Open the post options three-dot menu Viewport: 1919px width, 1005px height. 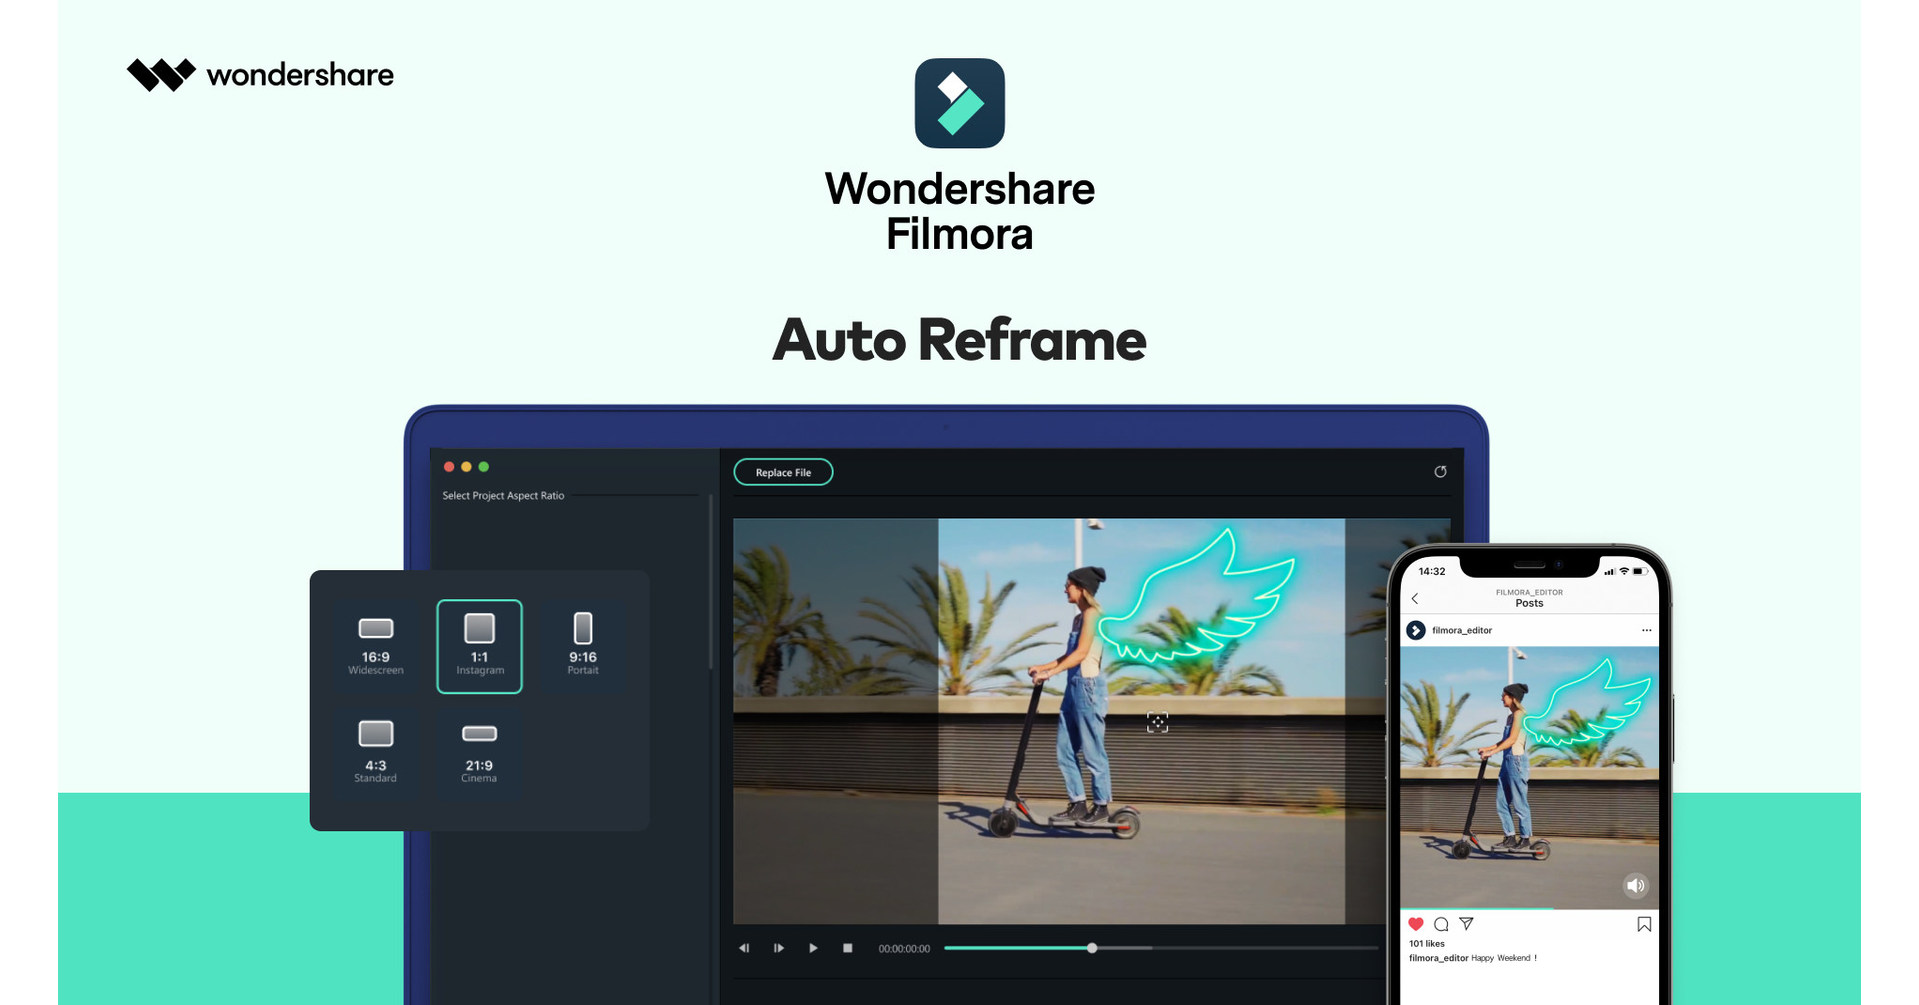(x=1646, y=630)
